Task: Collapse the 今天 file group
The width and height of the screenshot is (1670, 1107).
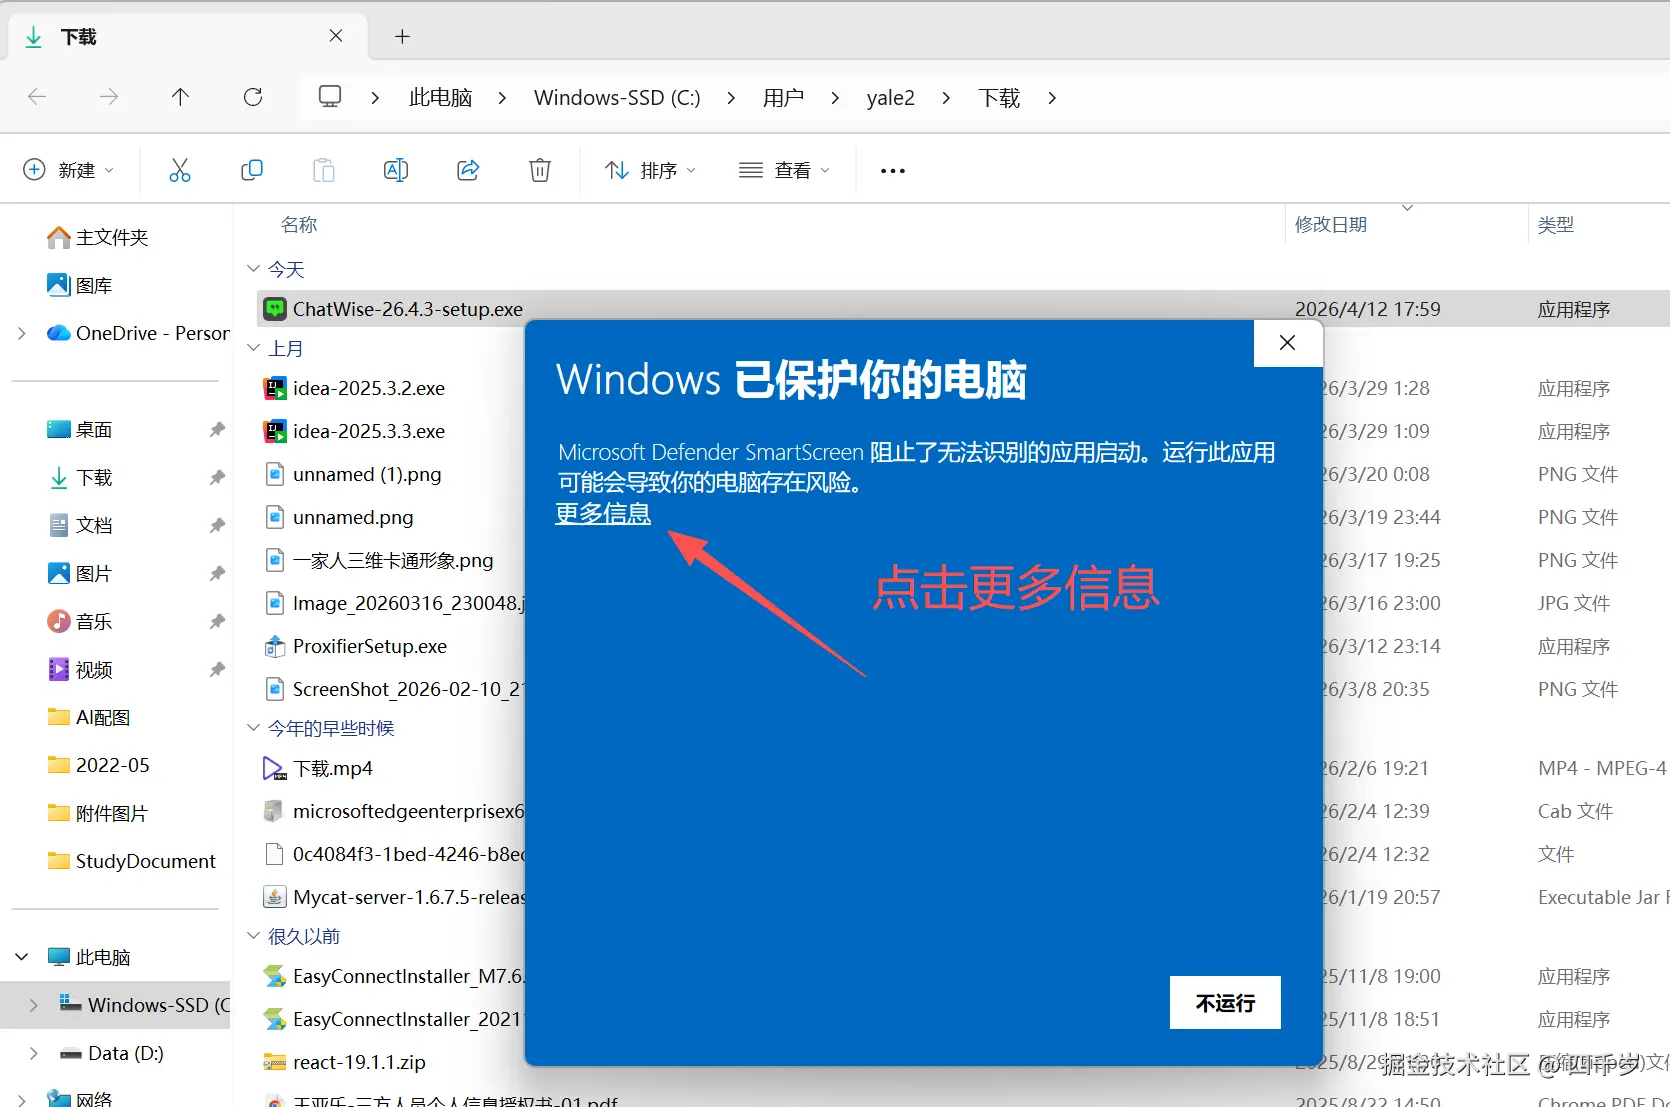Action: [x=254, y=269]
